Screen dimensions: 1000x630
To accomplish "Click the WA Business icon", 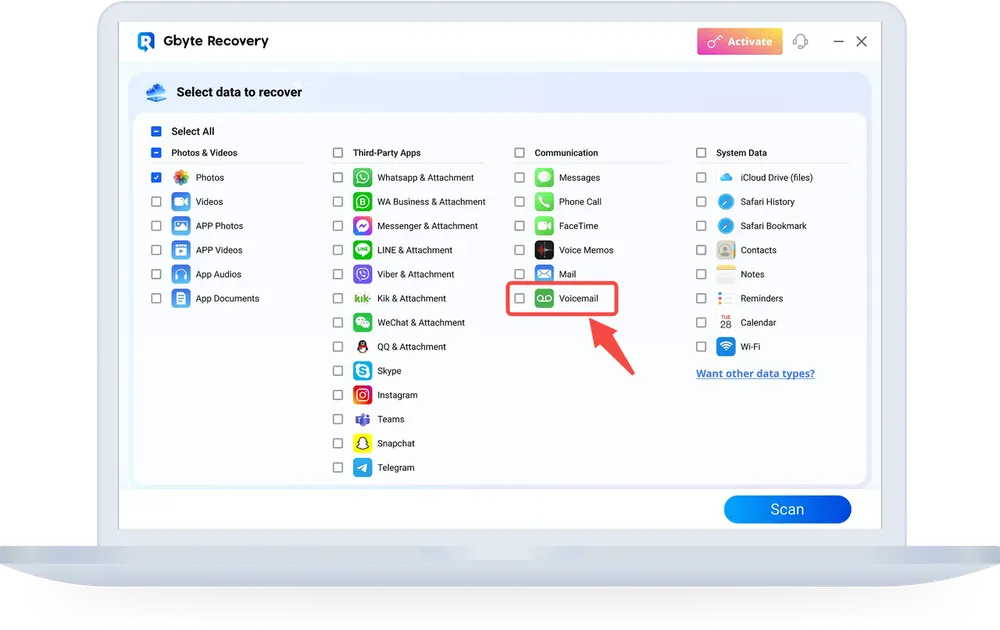I will [362, 201].
